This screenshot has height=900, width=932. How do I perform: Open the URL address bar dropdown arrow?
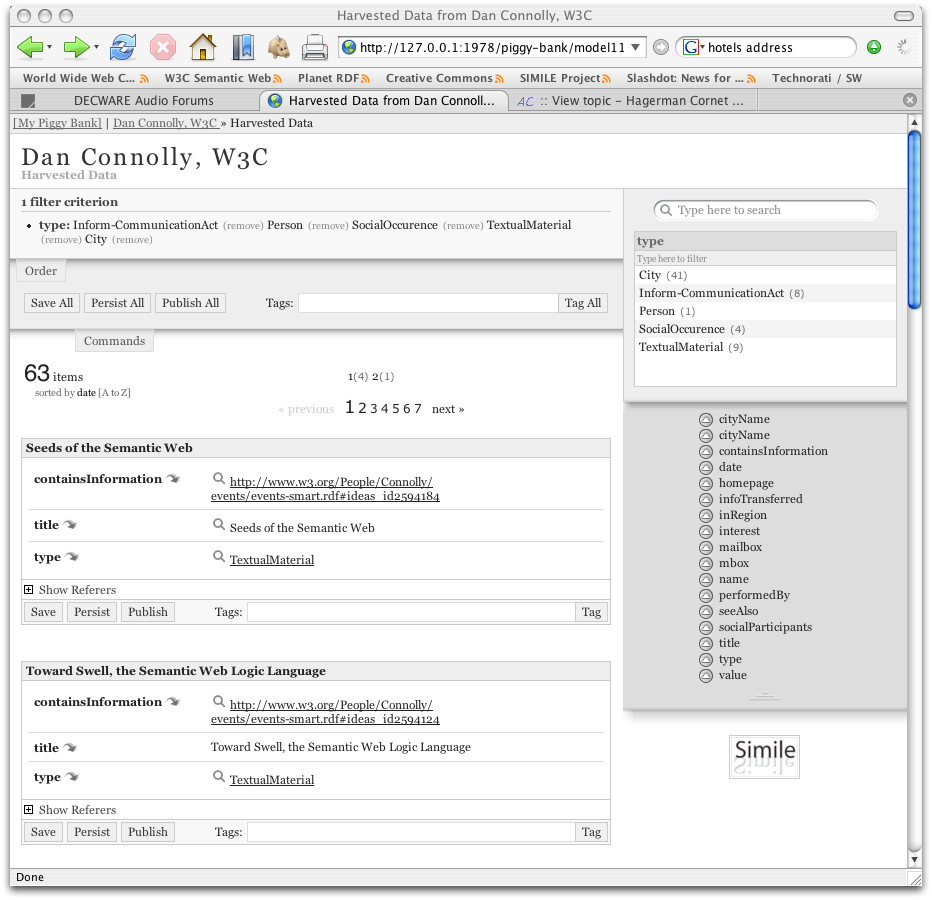pyautogui.click(x=636, y=47)
